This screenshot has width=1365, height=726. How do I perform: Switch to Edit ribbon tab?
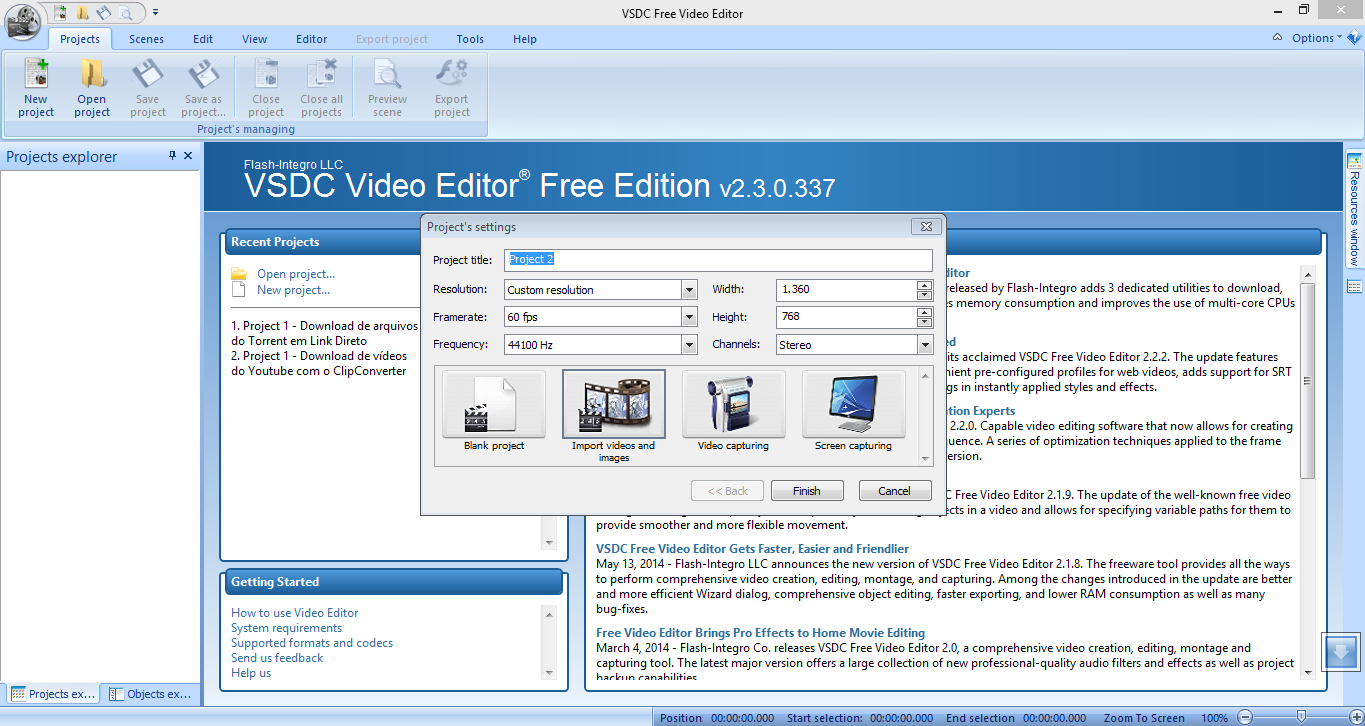pos(203,39)
